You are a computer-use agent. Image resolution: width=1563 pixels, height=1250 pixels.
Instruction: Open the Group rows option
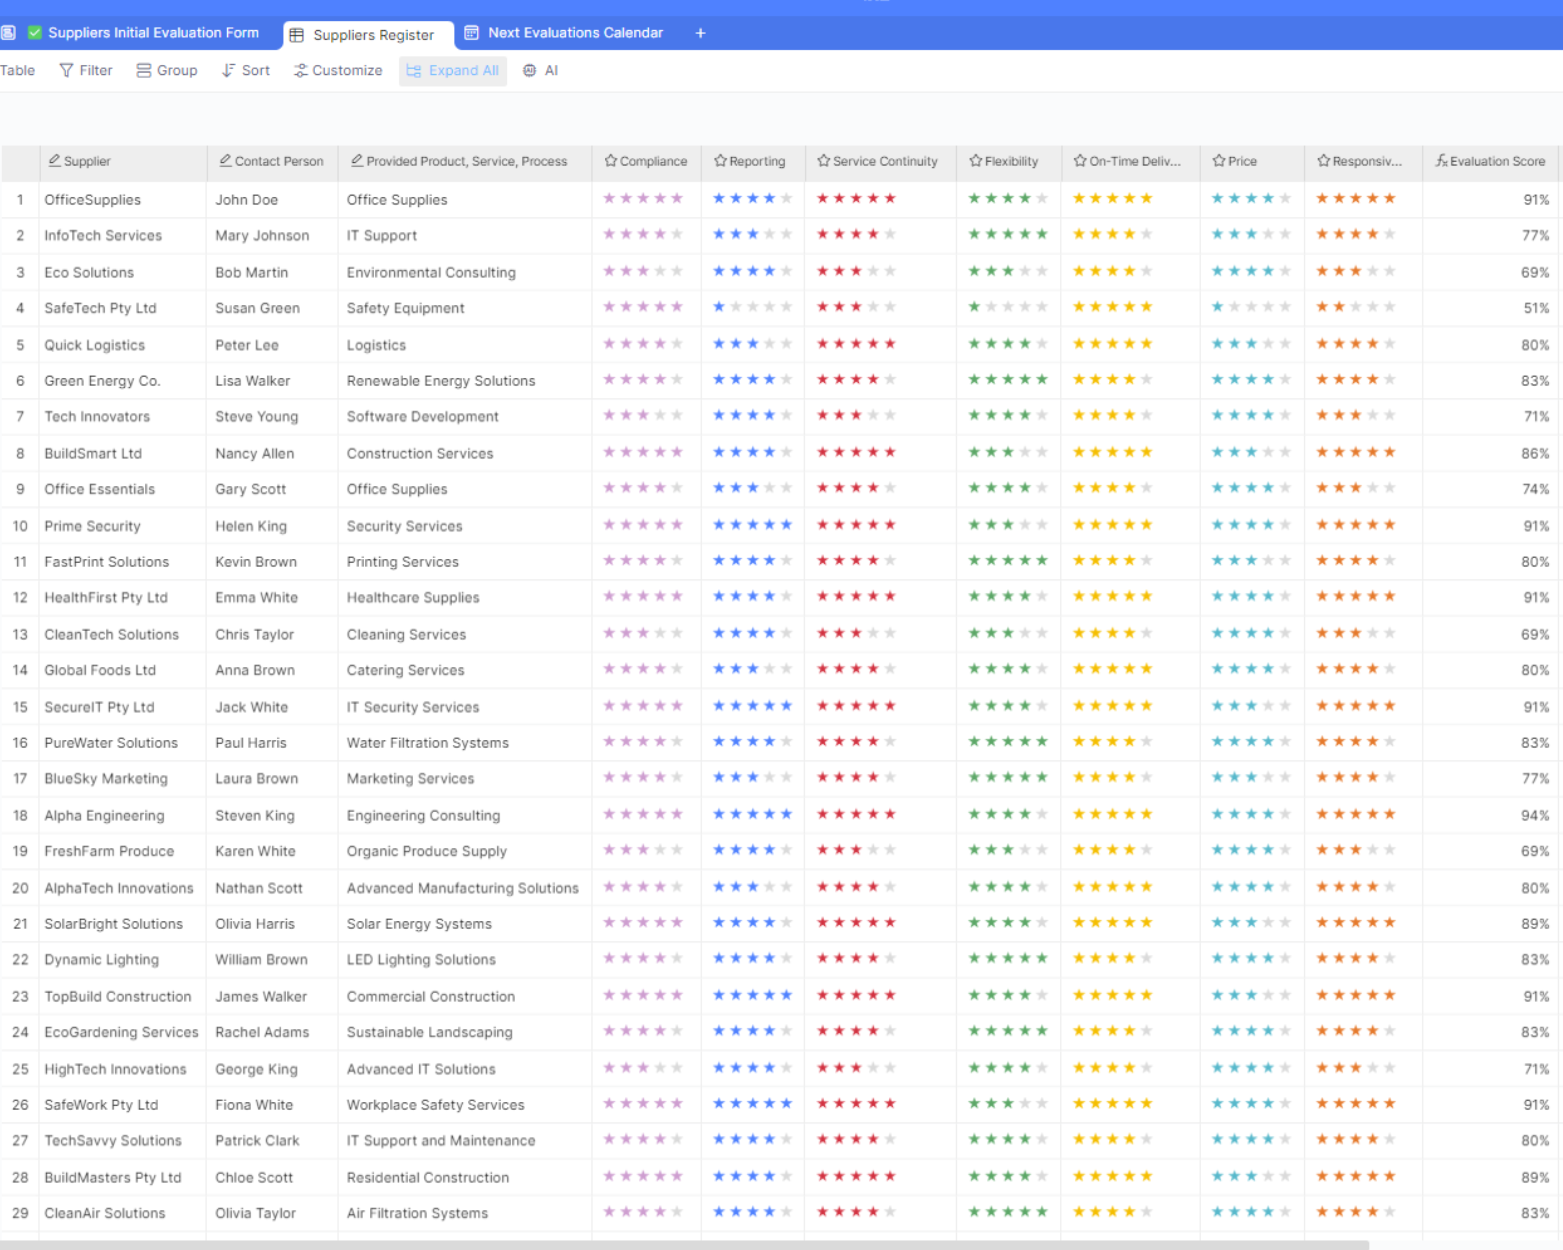pyautogui.click(x=166, y=71)
